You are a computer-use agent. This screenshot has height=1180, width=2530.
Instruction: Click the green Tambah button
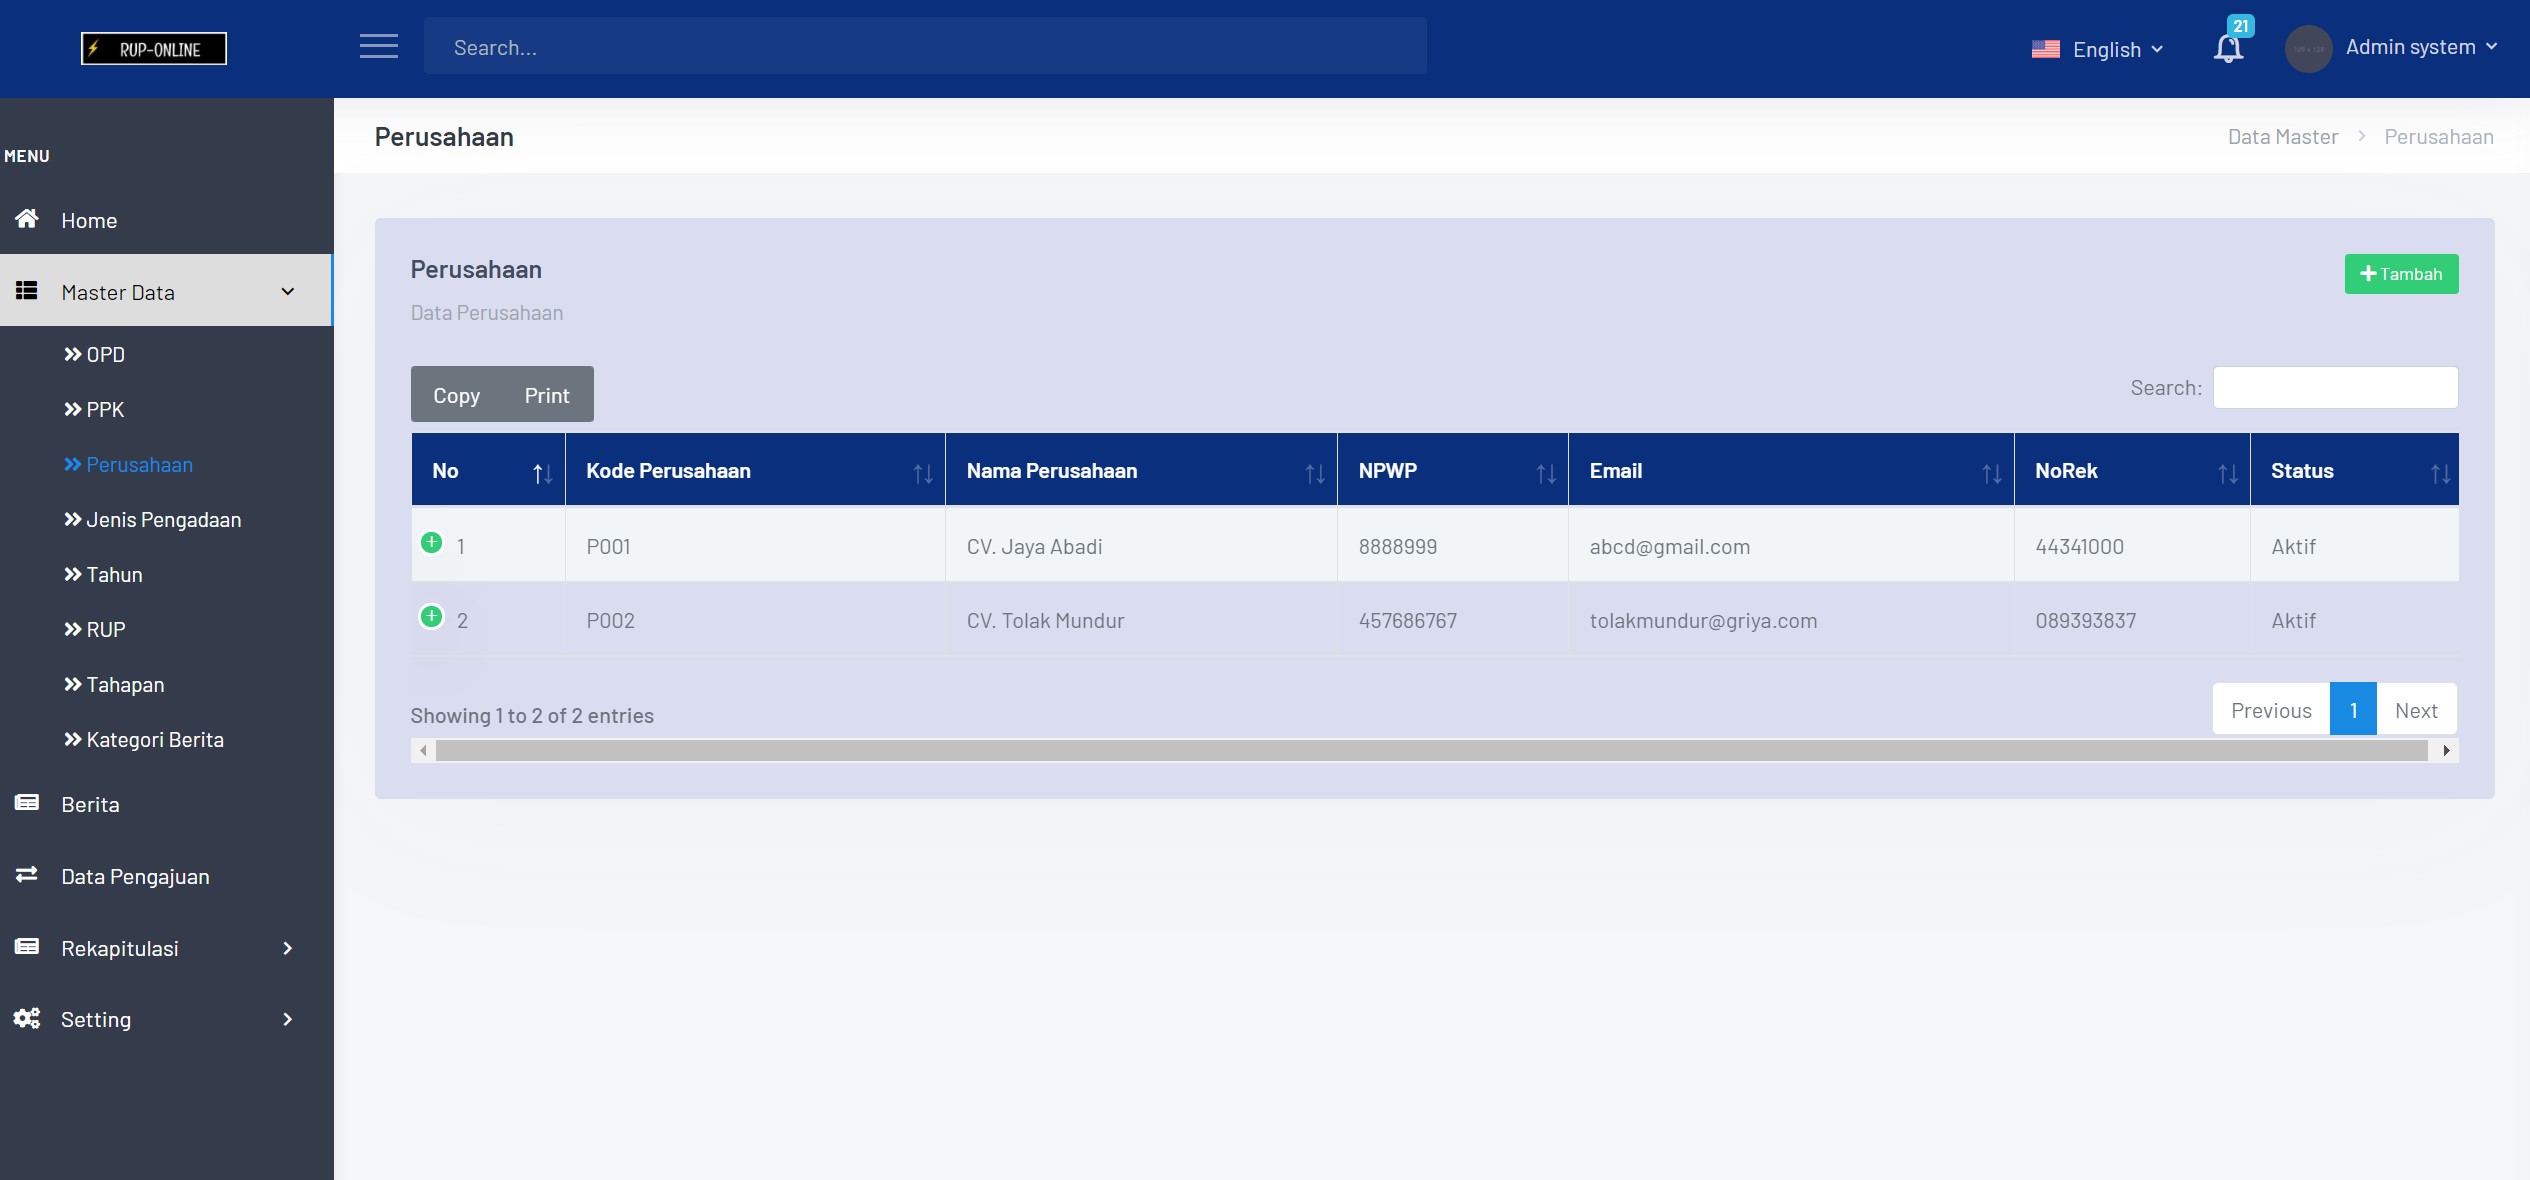tap(2401, 274)
